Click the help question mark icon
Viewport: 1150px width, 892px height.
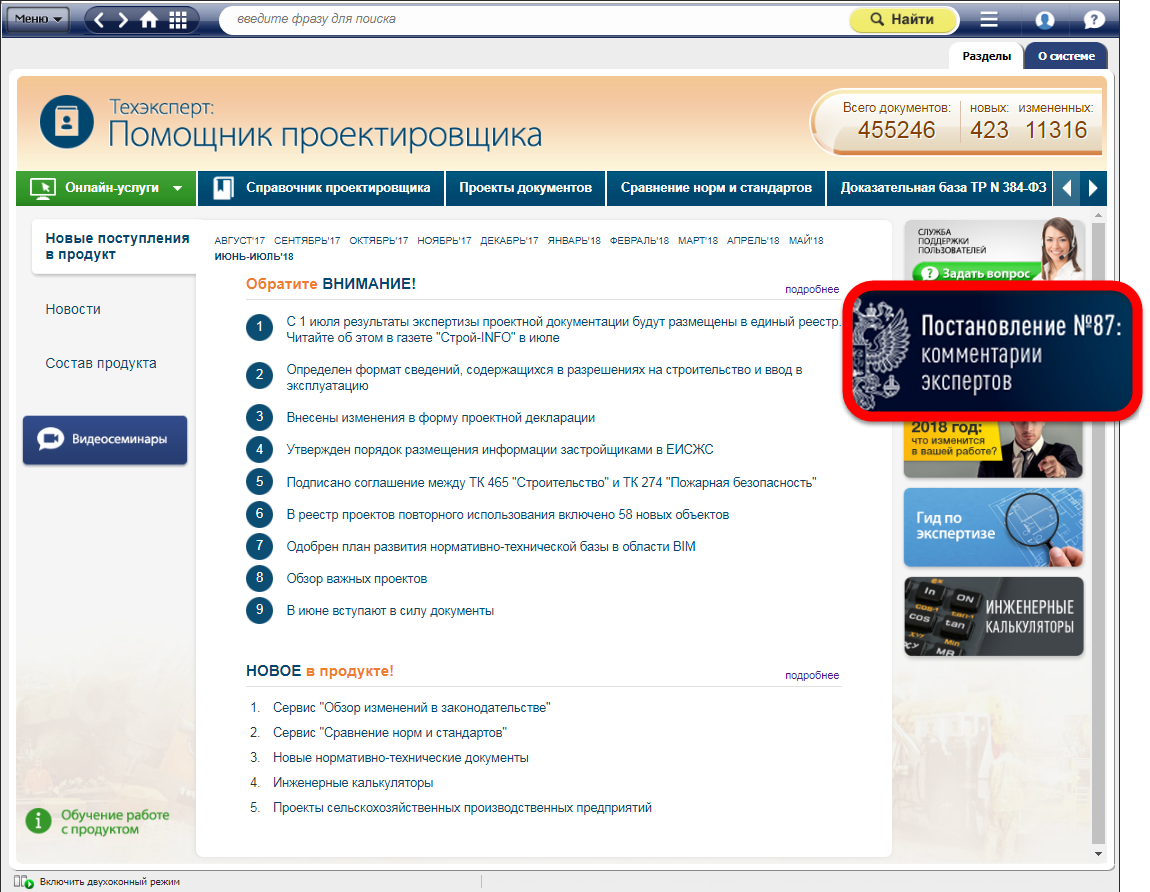(x=1095, y=19)
